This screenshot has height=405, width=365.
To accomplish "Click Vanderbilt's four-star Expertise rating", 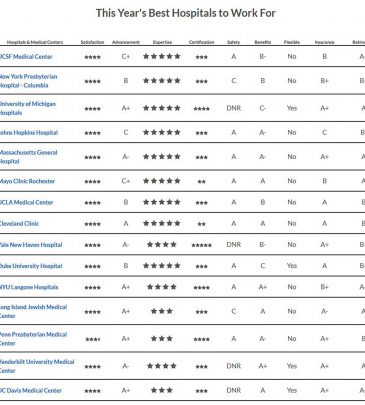I will 162,366.
